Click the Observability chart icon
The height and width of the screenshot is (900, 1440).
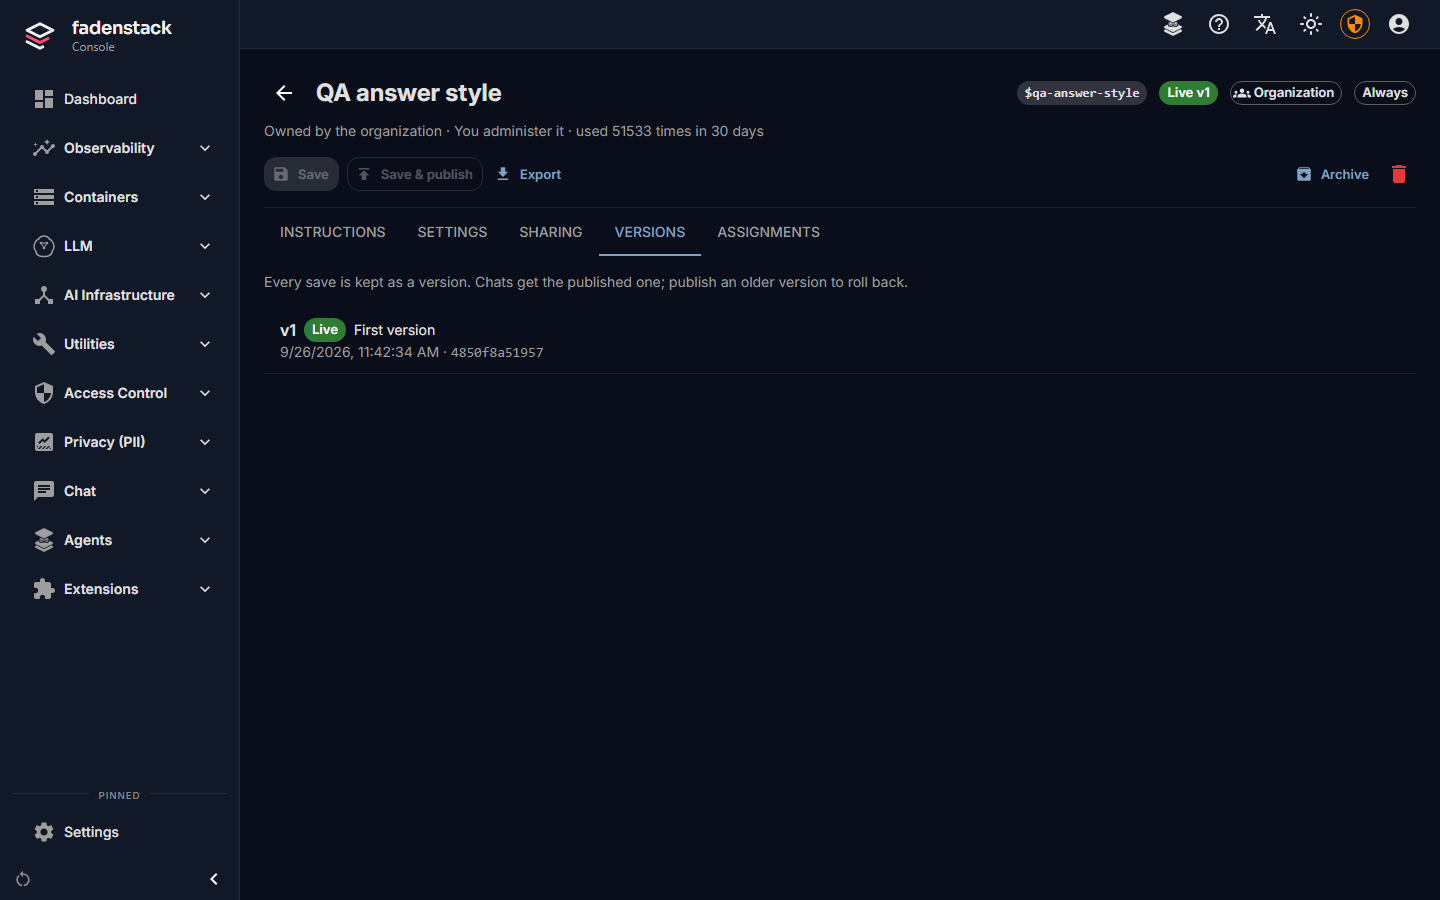(44, 148)
